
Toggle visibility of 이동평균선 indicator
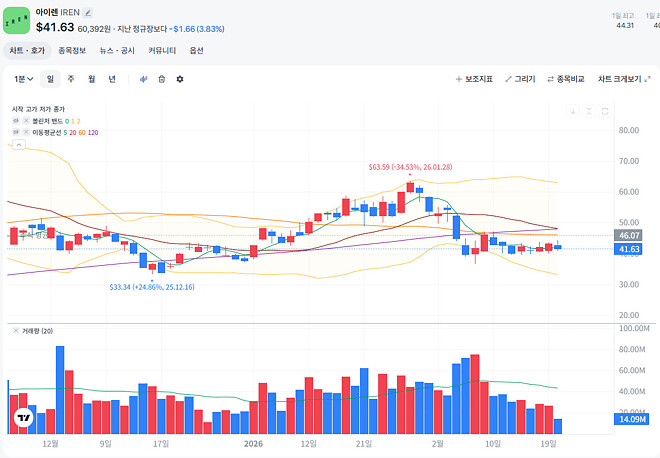[16, 132]
